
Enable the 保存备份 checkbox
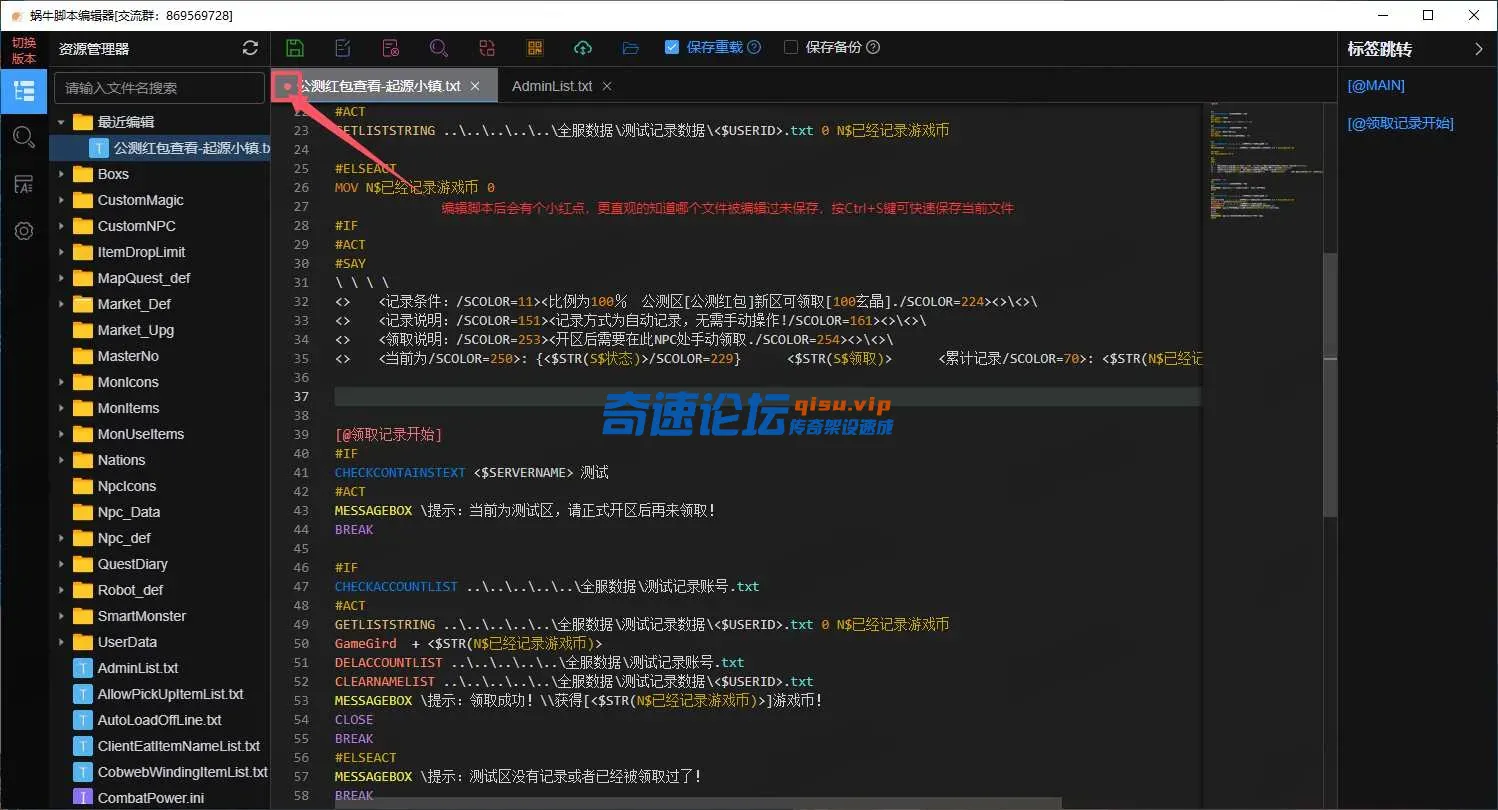coord(791,47)
